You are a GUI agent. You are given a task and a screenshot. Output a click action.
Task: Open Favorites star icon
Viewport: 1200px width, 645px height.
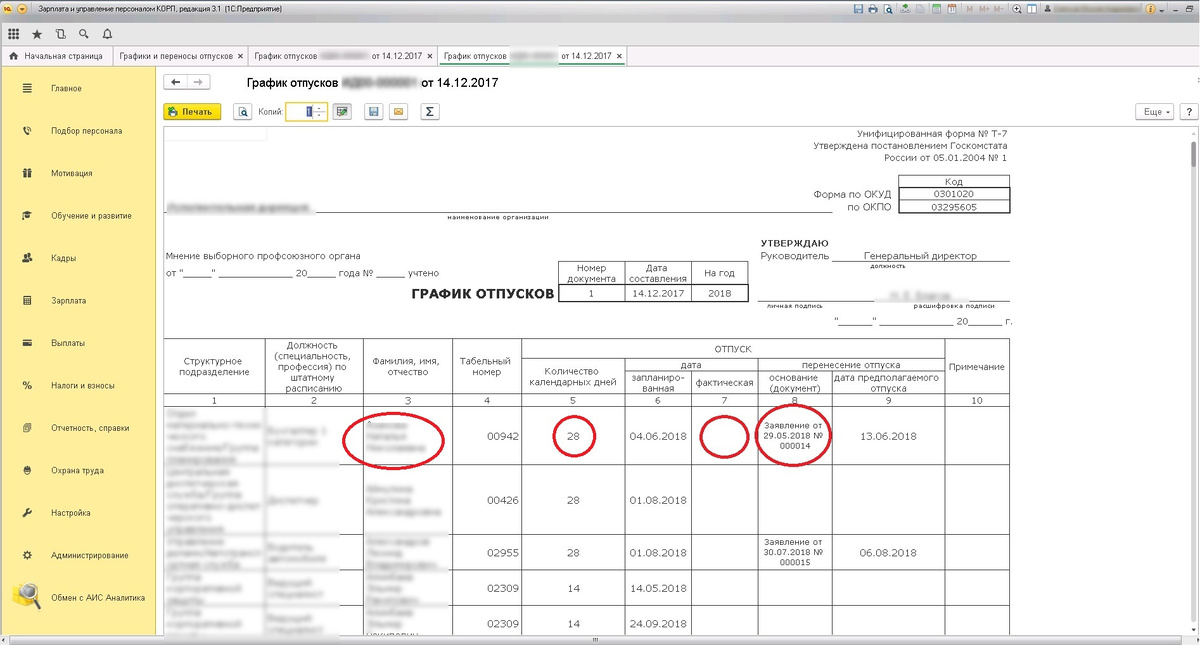(x=37, y=34)
